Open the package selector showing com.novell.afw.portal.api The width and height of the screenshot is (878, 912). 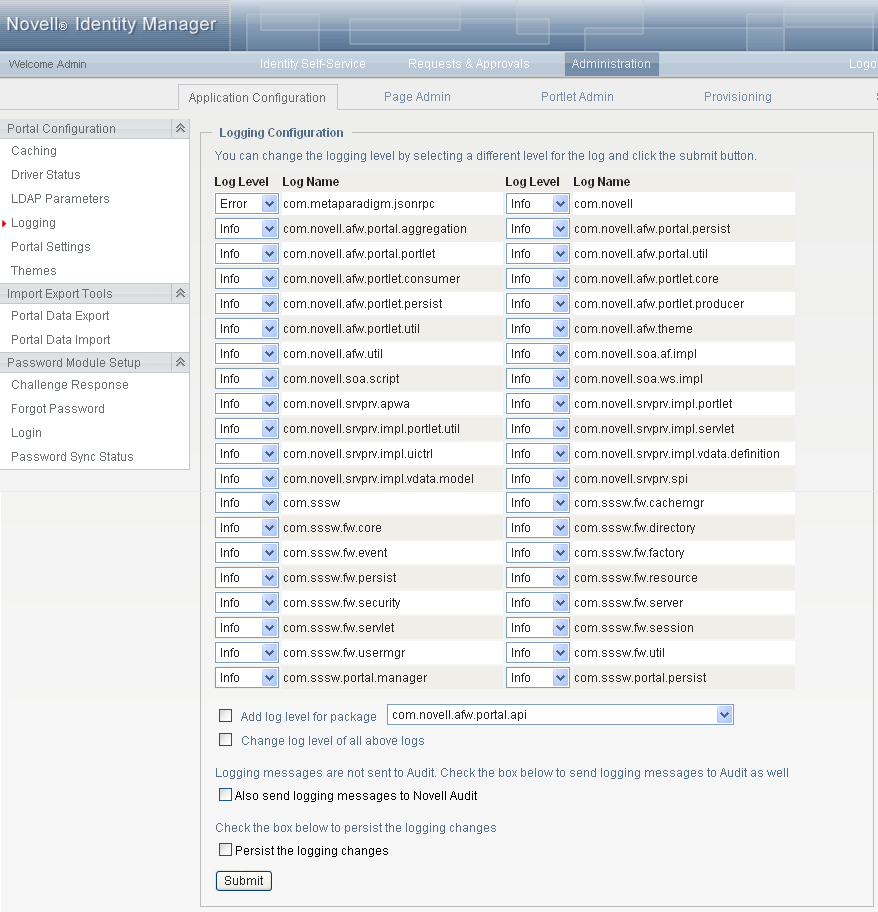[561, 715]
